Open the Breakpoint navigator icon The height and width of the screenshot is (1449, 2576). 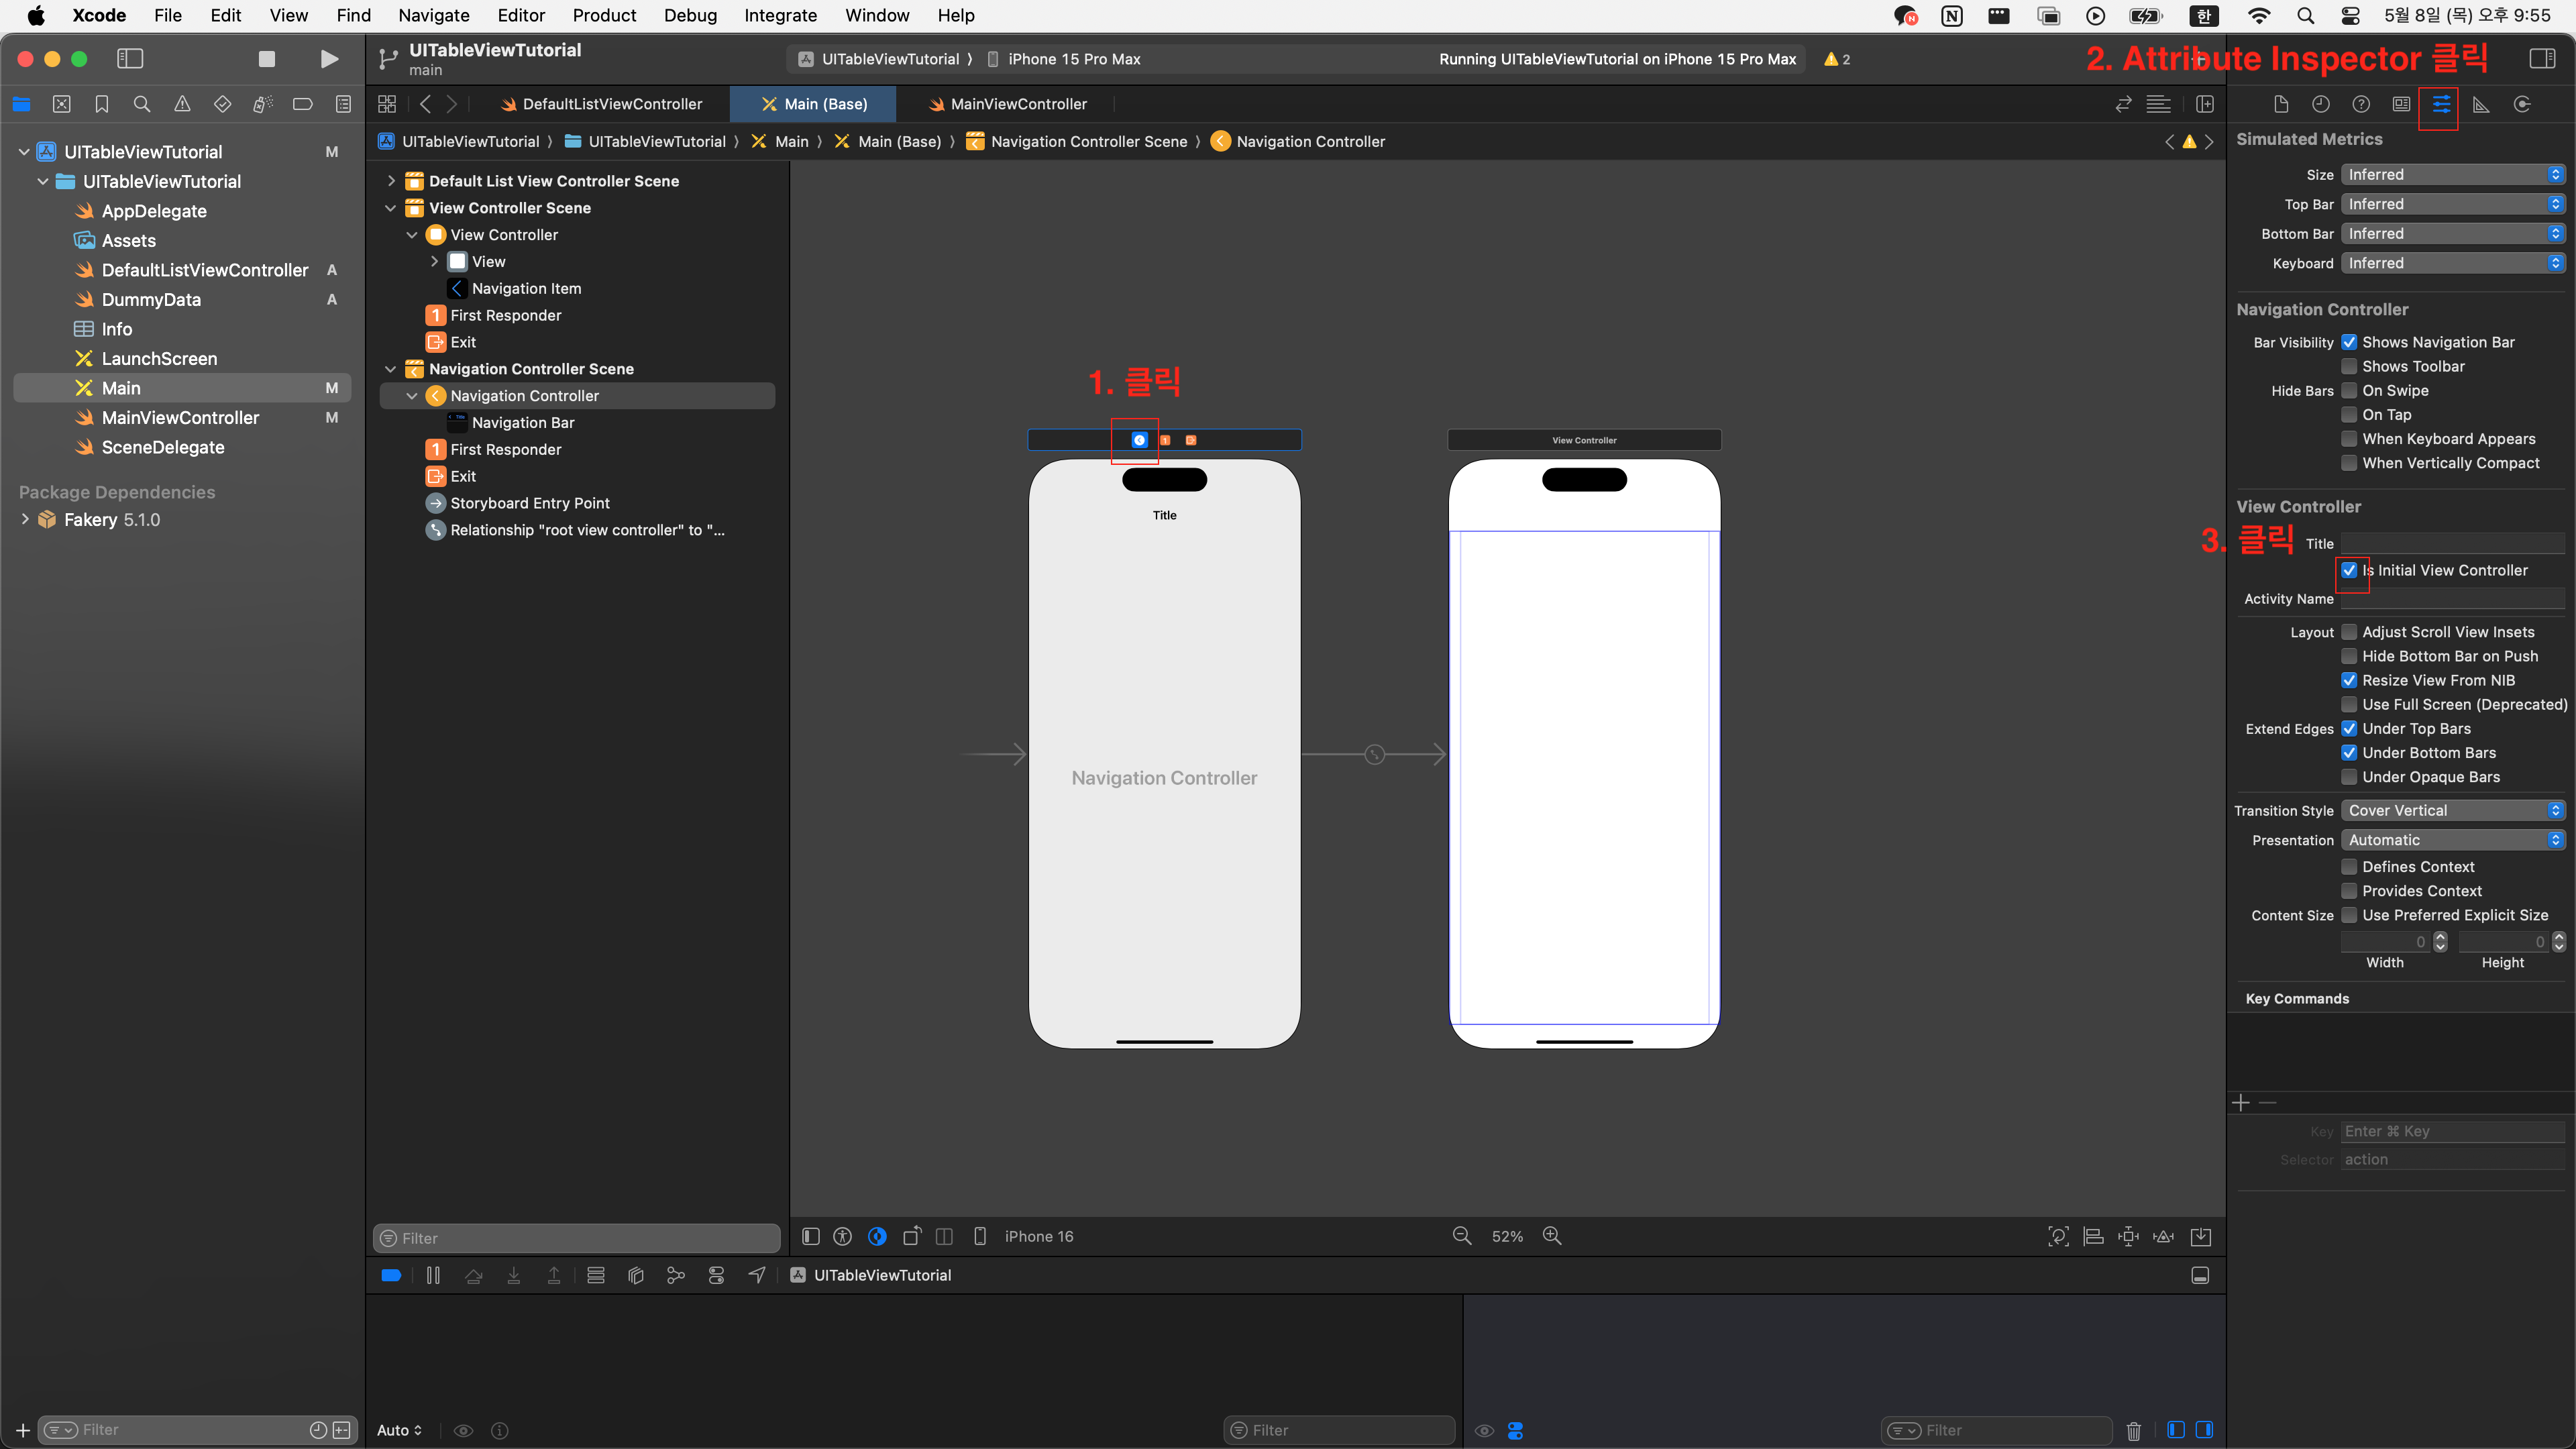tap(302, 104)
